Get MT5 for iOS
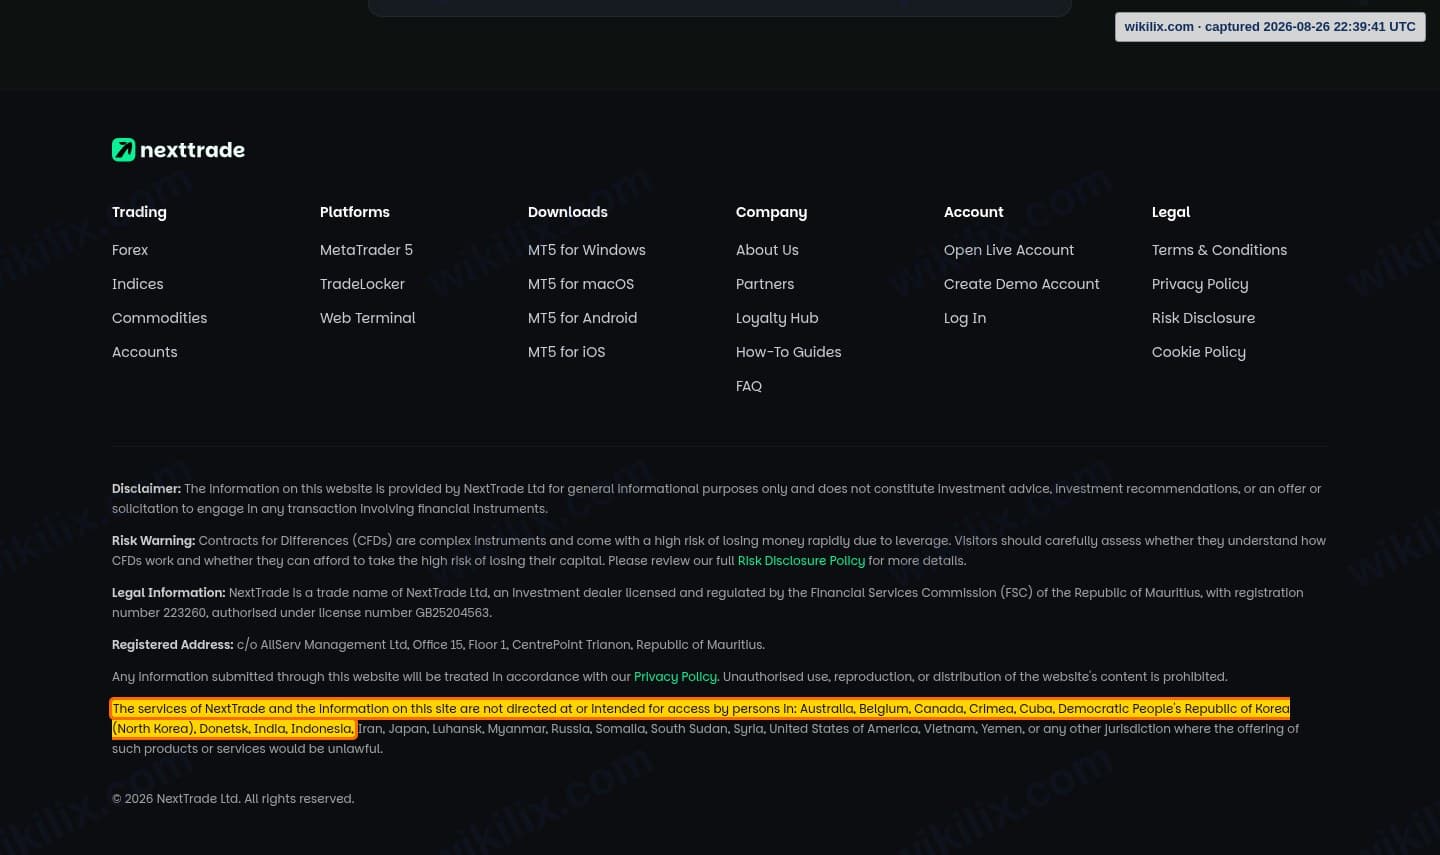 [567, 352]
